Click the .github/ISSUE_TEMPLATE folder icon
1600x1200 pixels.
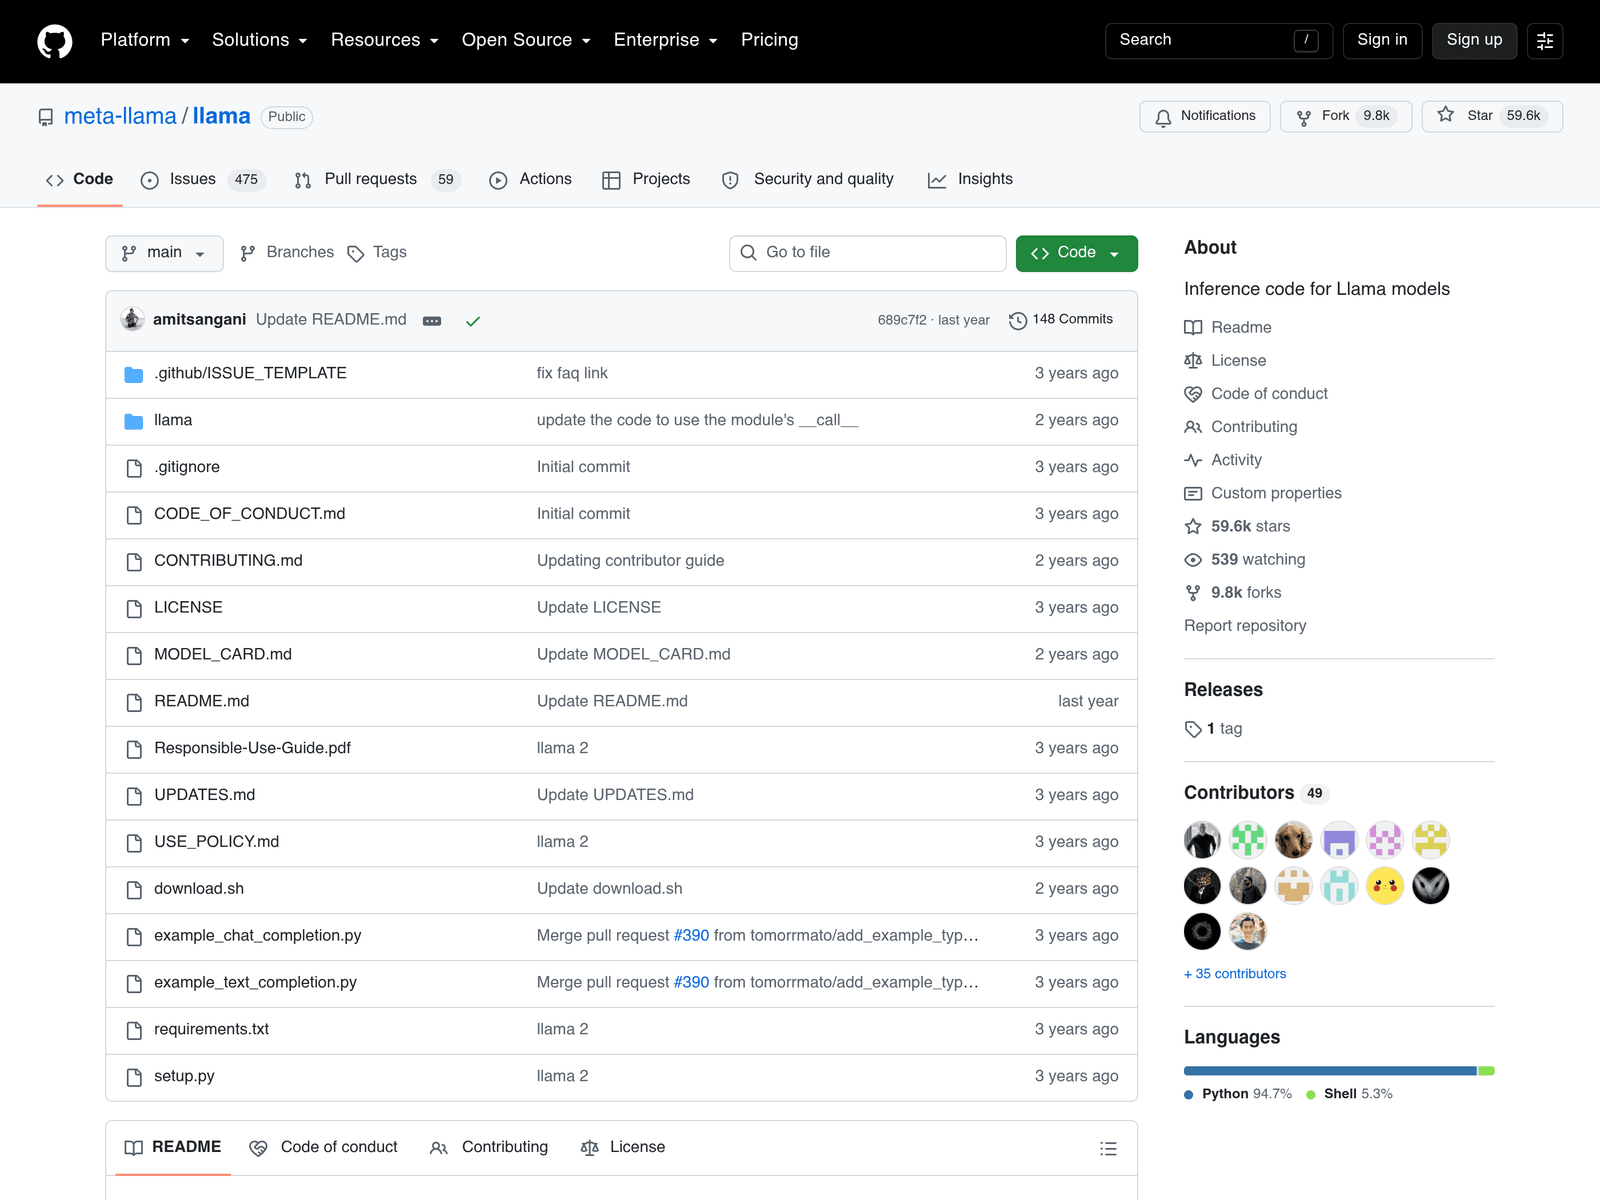click(x=134, y=374)
